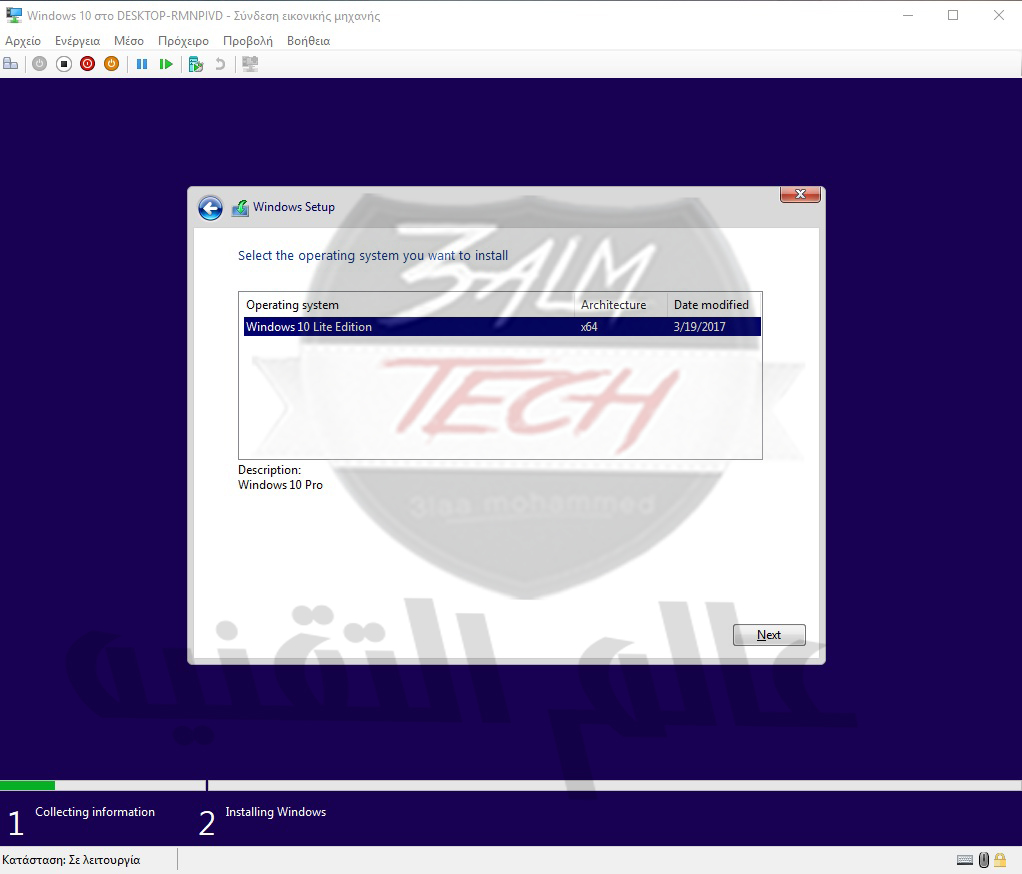Maximize the virtual machine connection window
The image size is (1022, 874).
coord(953,15)
